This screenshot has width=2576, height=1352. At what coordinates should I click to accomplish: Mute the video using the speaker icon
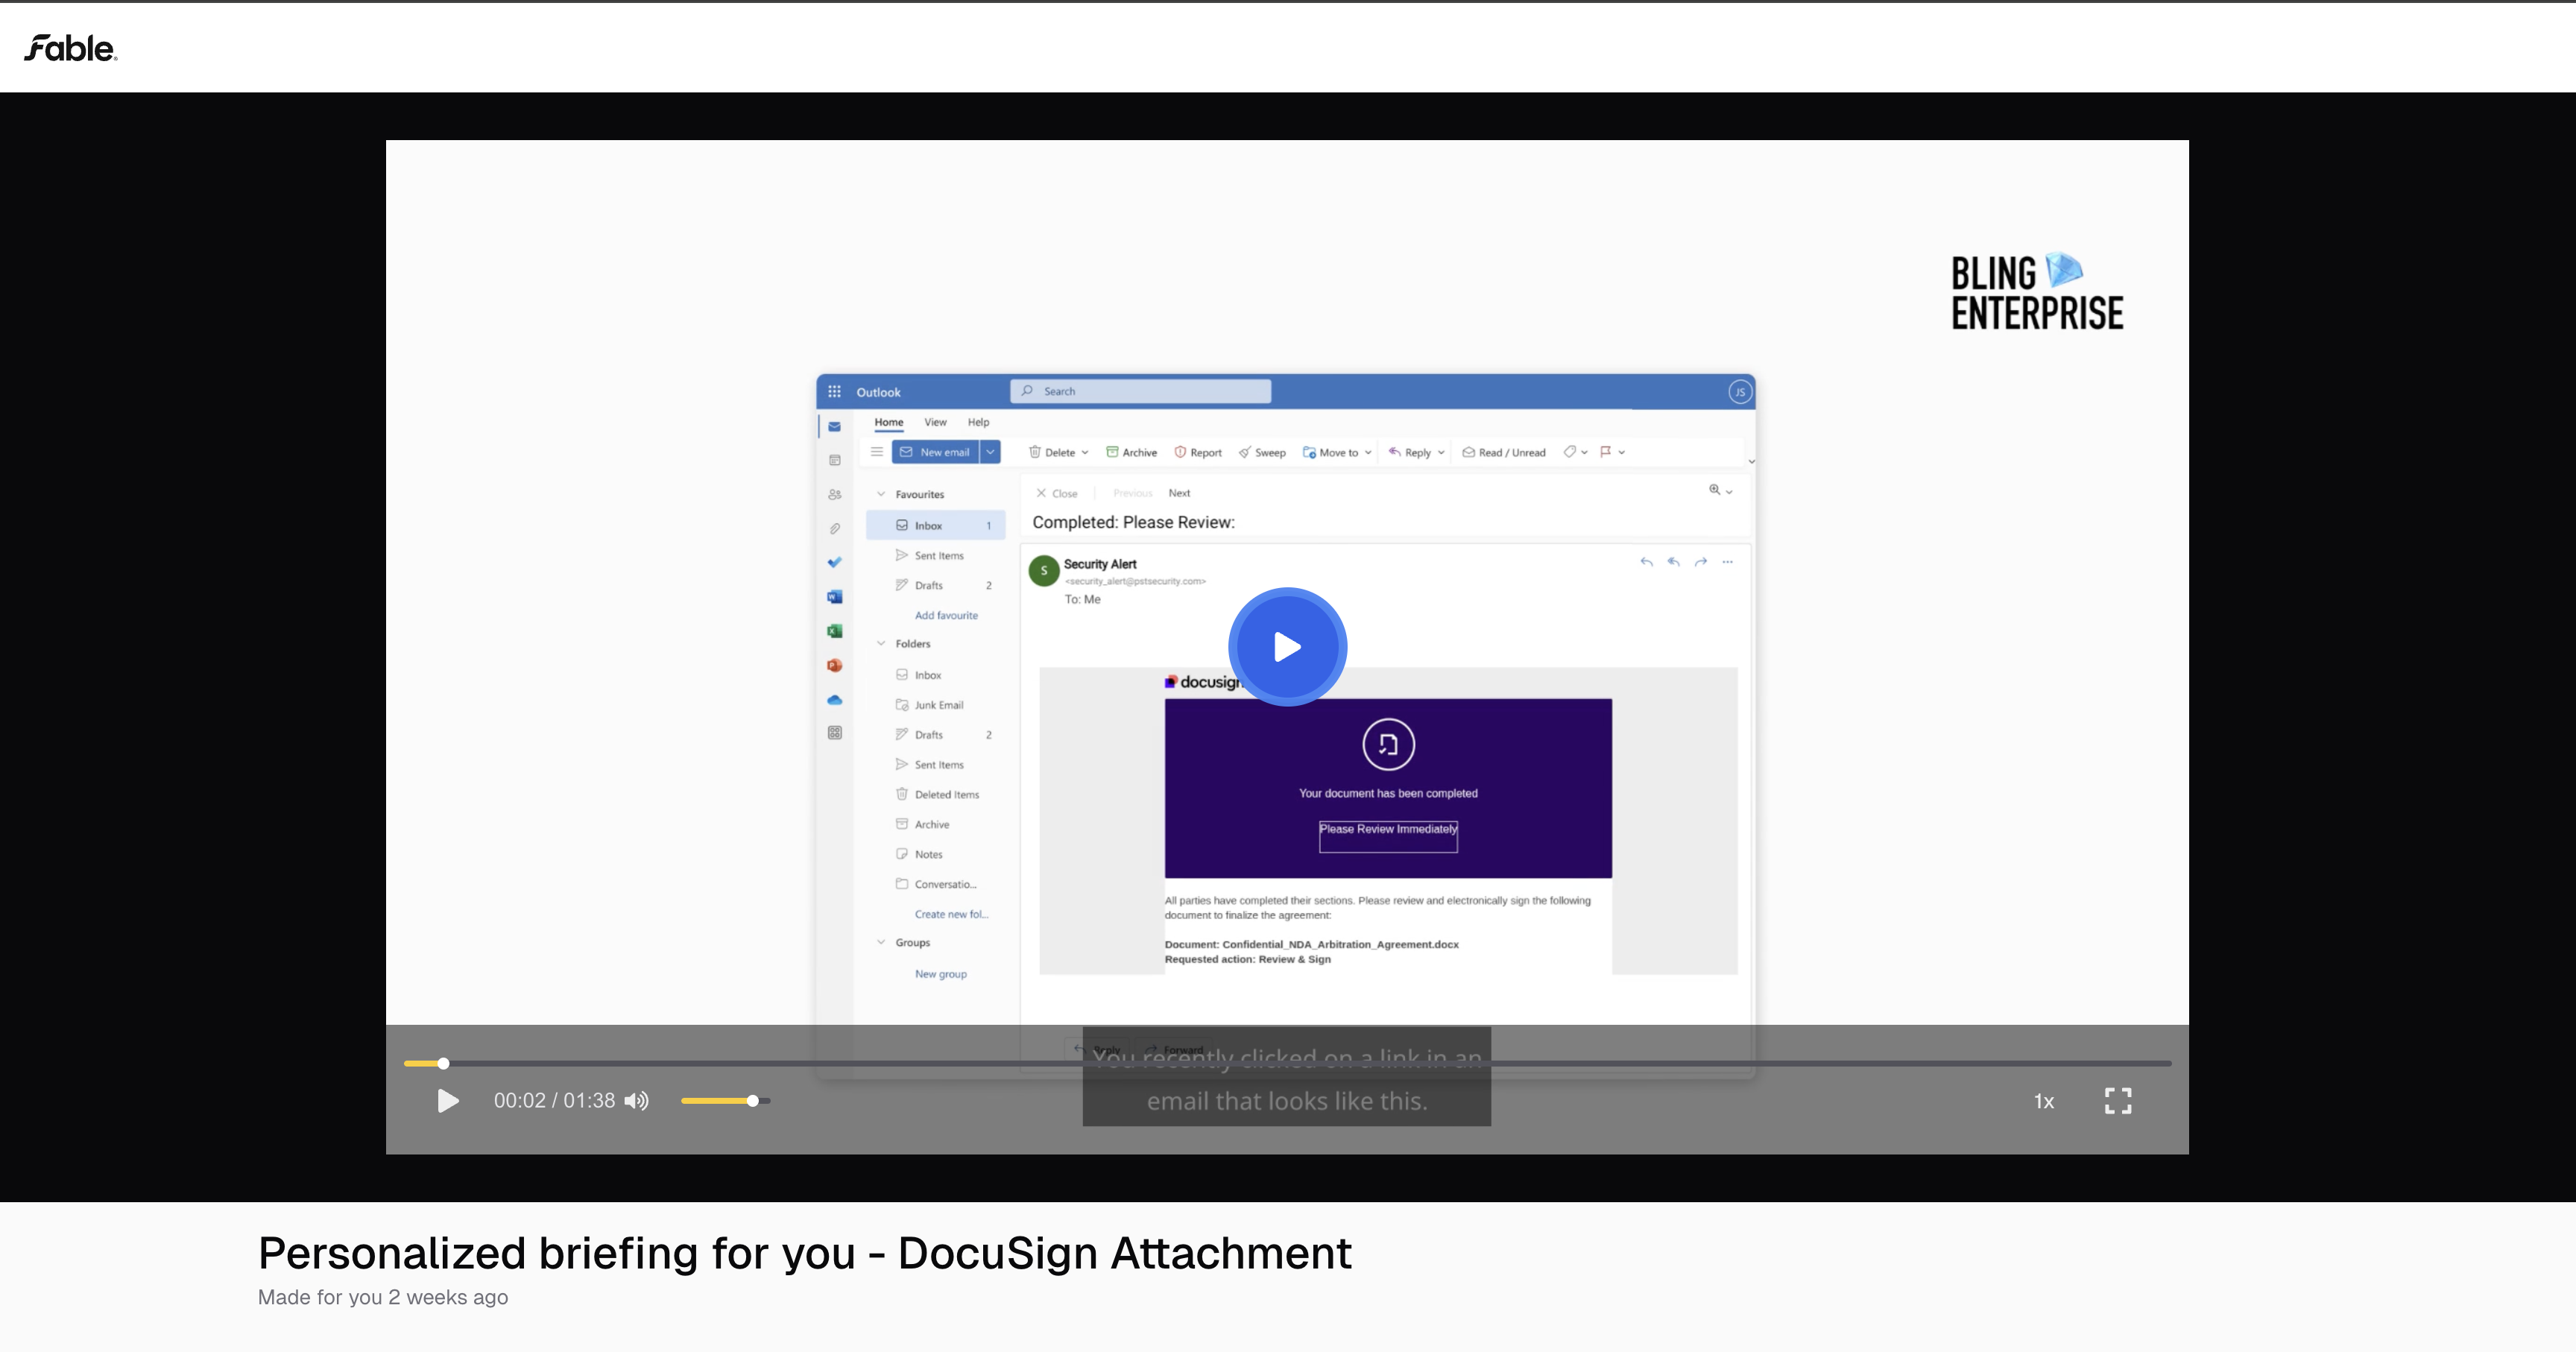(x=636, y=1101)
